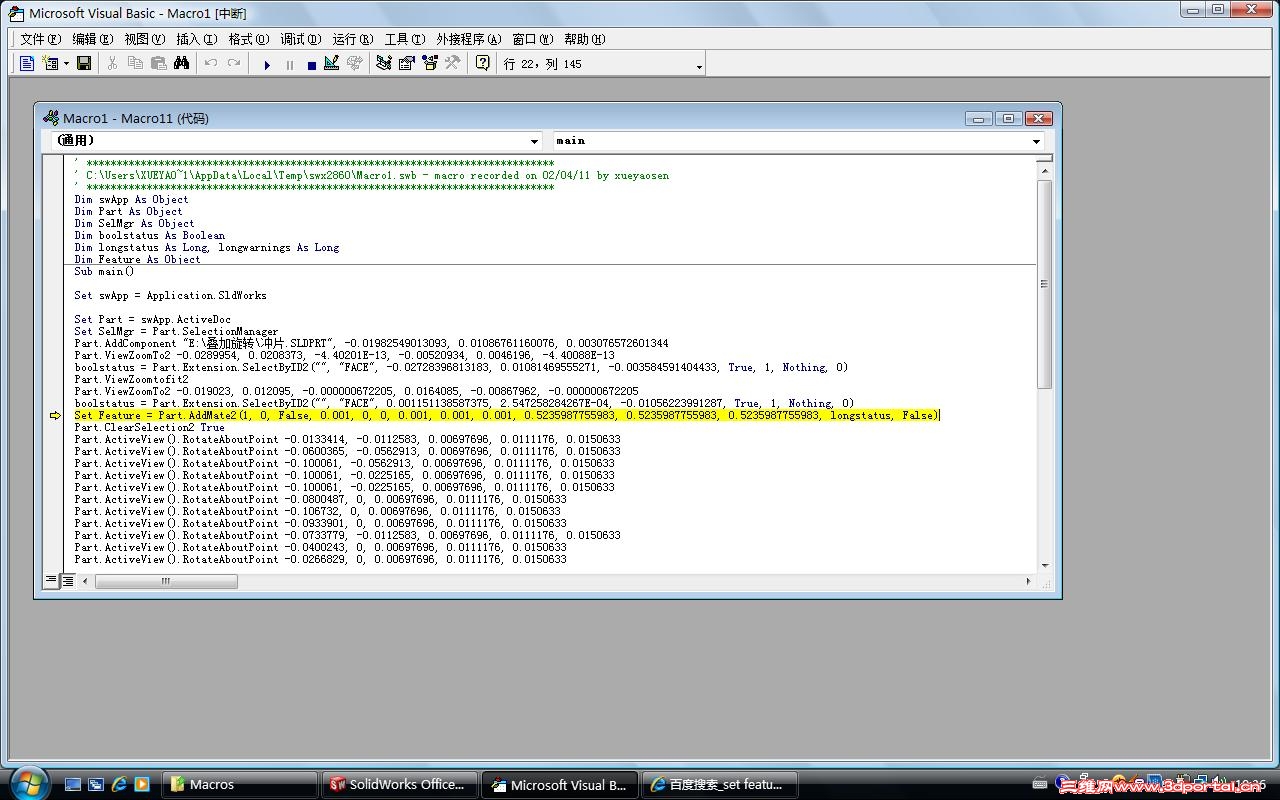Click the Microsoft Visual Basic taskbar button
Image resolution: width=1280 pixels, height=800 pixels.
click(562, 784)
